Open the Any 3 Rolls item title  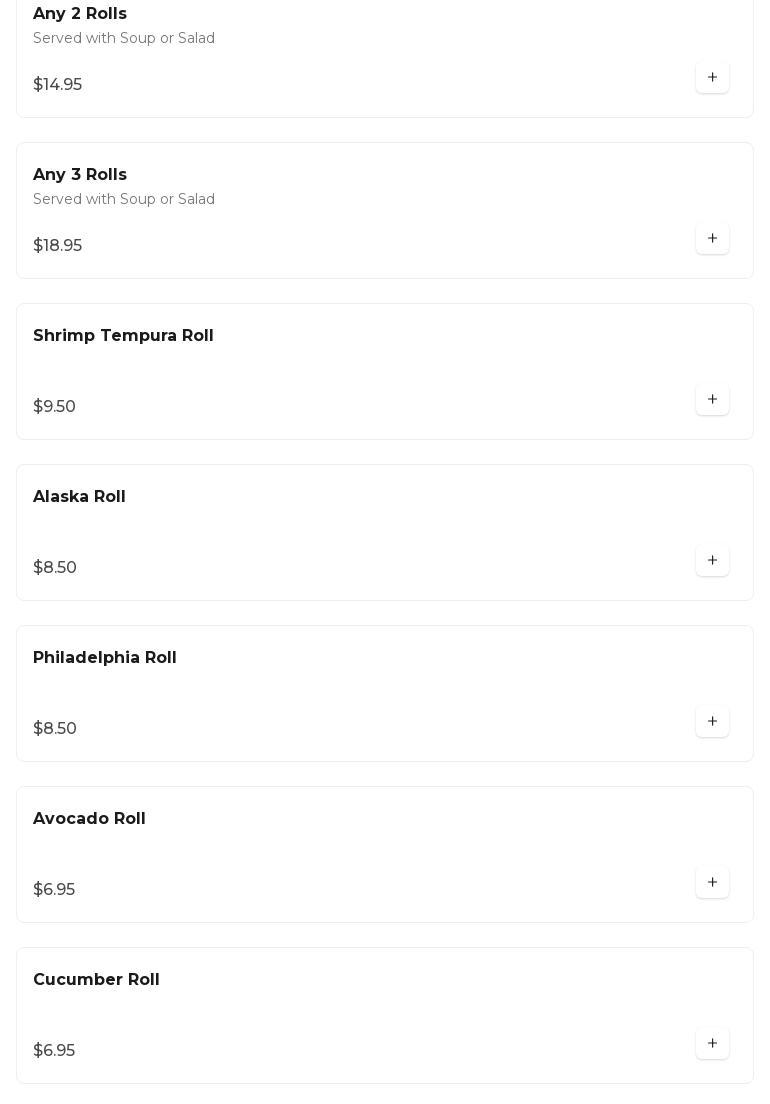tap(80, 174)
